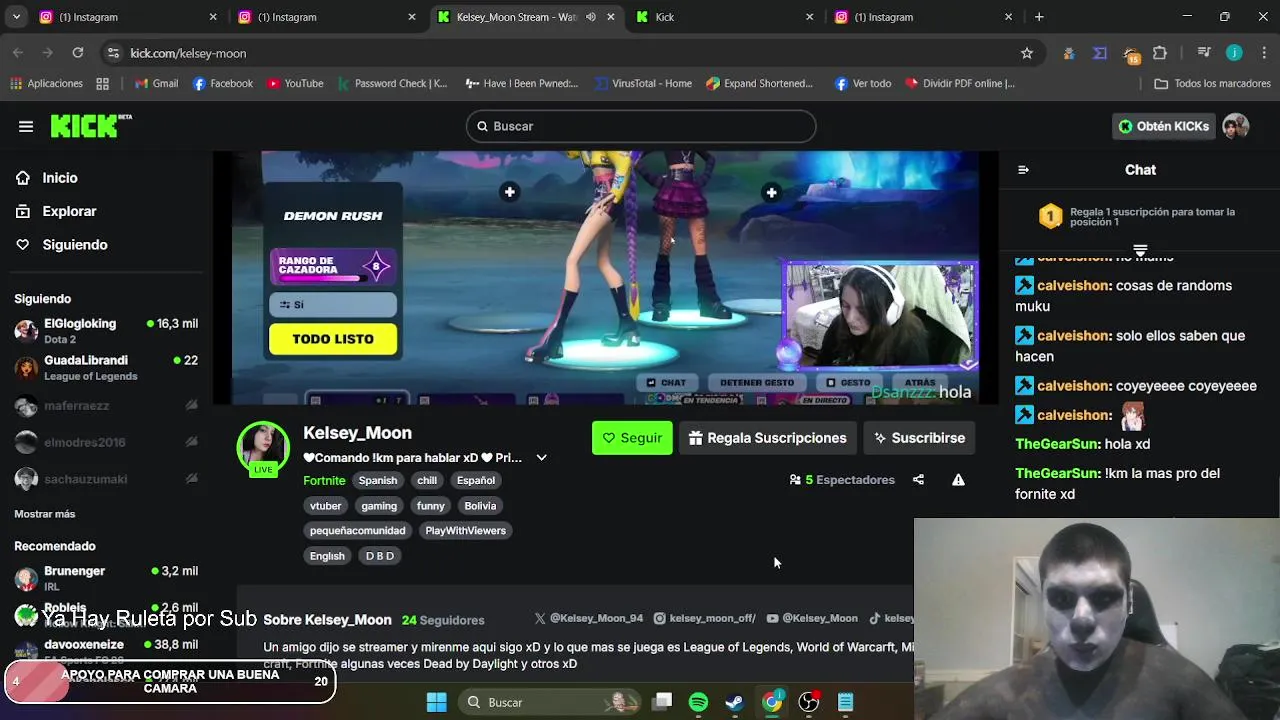The width and height of the screenshot is (1280, 720).
Task: Select the gaming tag
Action: (x=379, y=506)
